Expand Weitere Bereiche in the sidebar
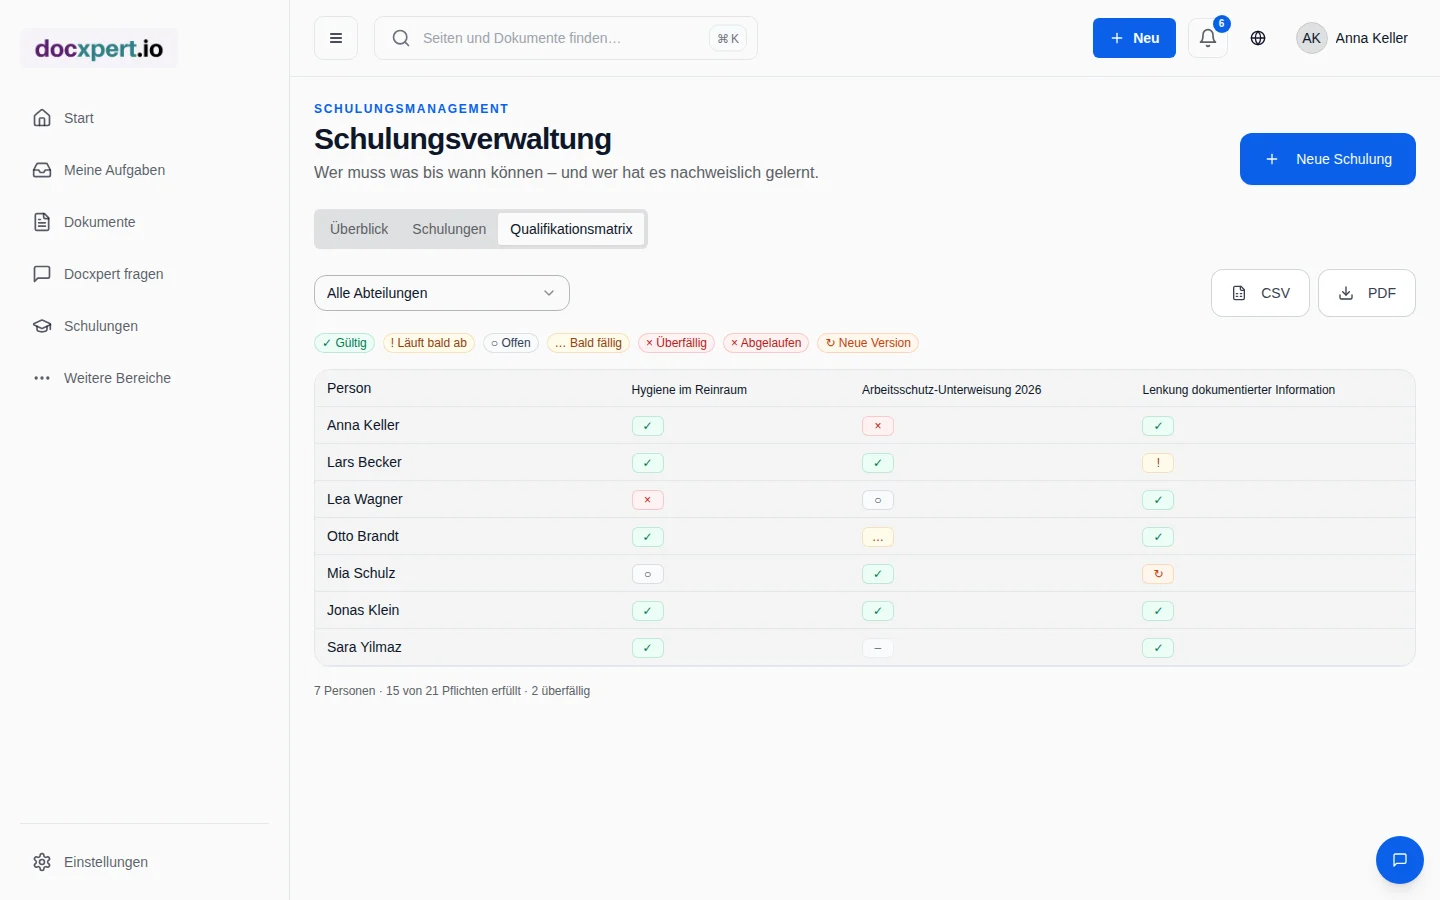 (x=144, y=378)
